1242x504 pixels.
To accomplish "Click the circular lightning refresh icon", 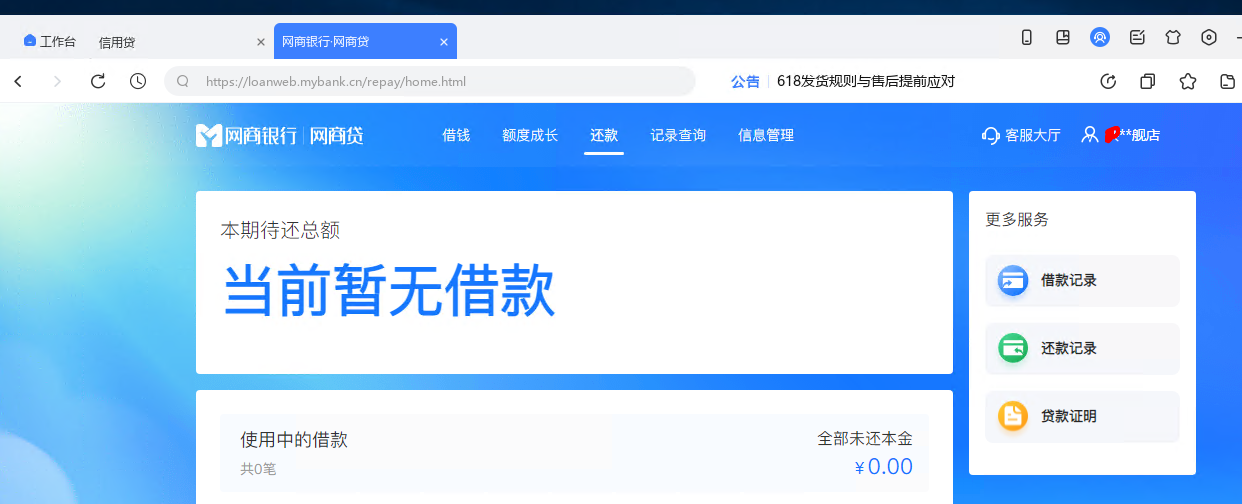I will (1108, 81).
